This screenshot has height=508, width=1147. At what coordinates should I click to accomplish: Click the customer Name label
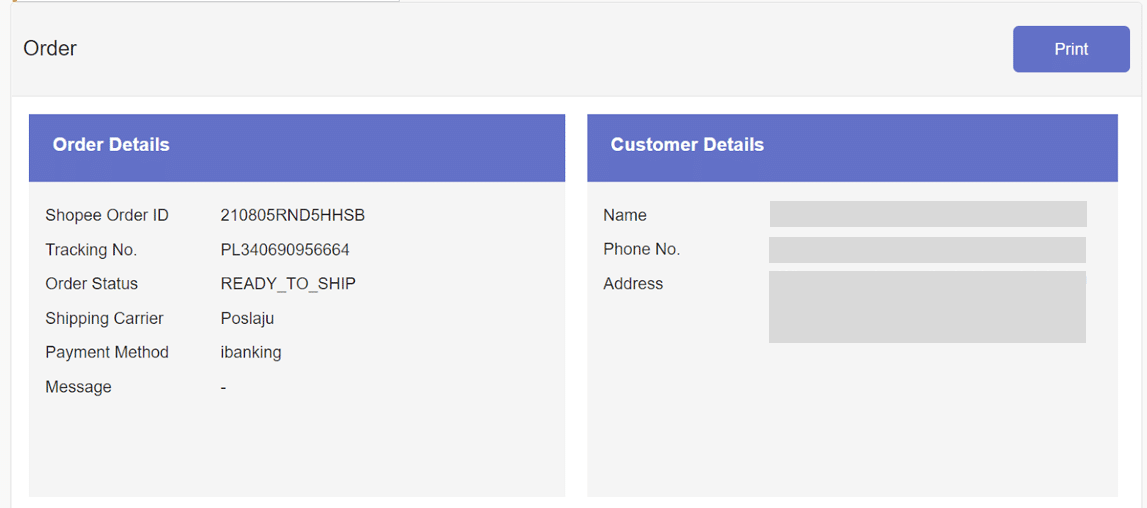pyautogui.click(x=625, y=215)
